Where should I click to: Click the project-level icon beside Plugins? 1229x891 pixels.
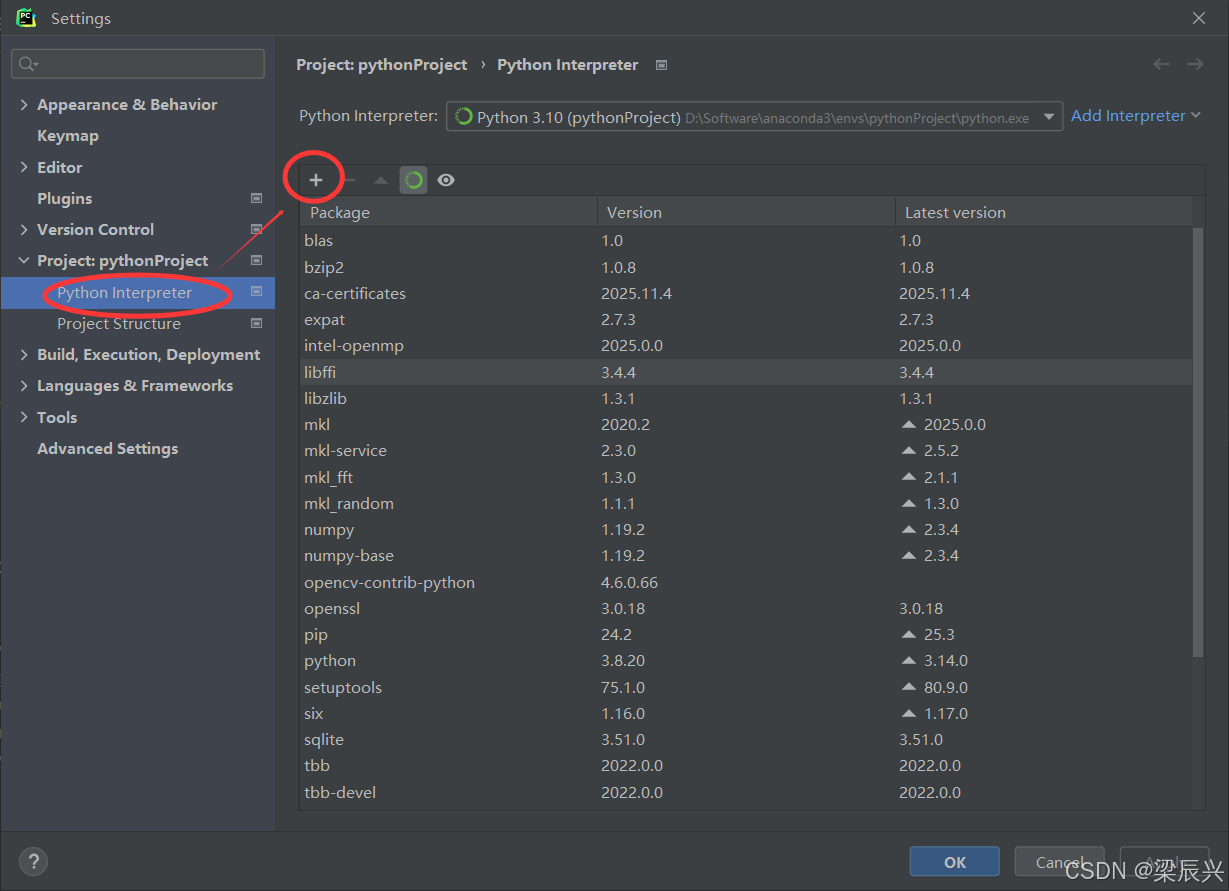pyautogui.click(x=256, y=198)
